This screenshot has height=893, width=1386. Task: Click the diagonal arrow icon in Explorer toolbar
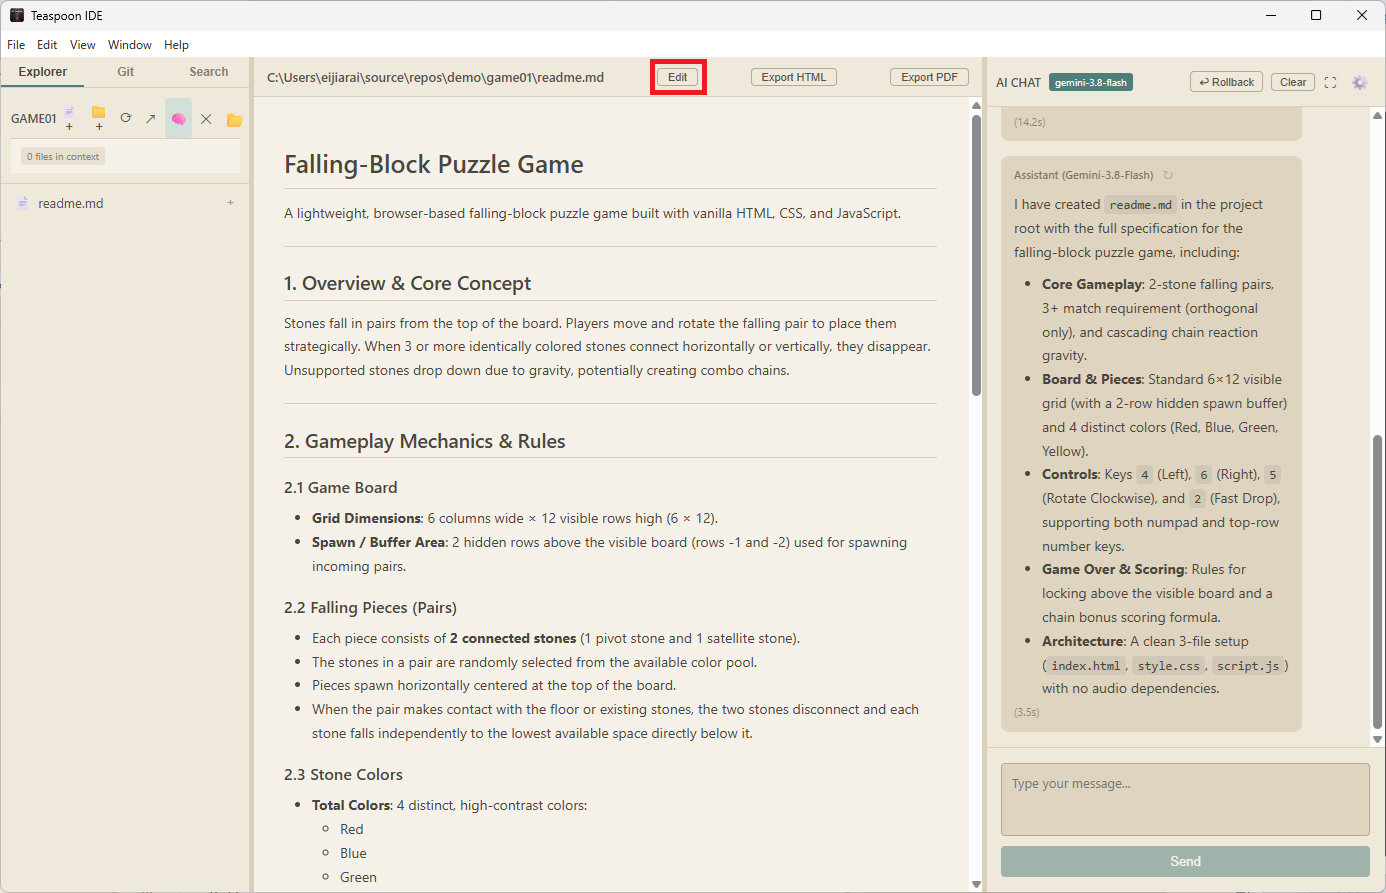click(150, 119)
